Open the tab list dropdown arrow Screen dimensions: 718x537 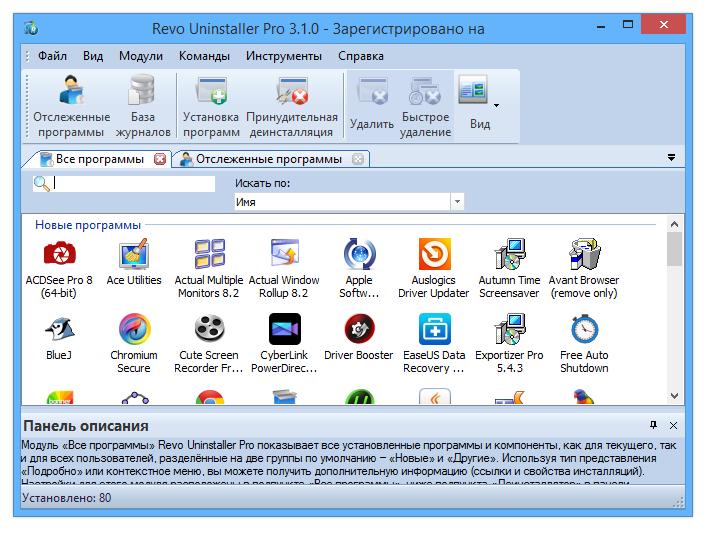pos(671,157)
